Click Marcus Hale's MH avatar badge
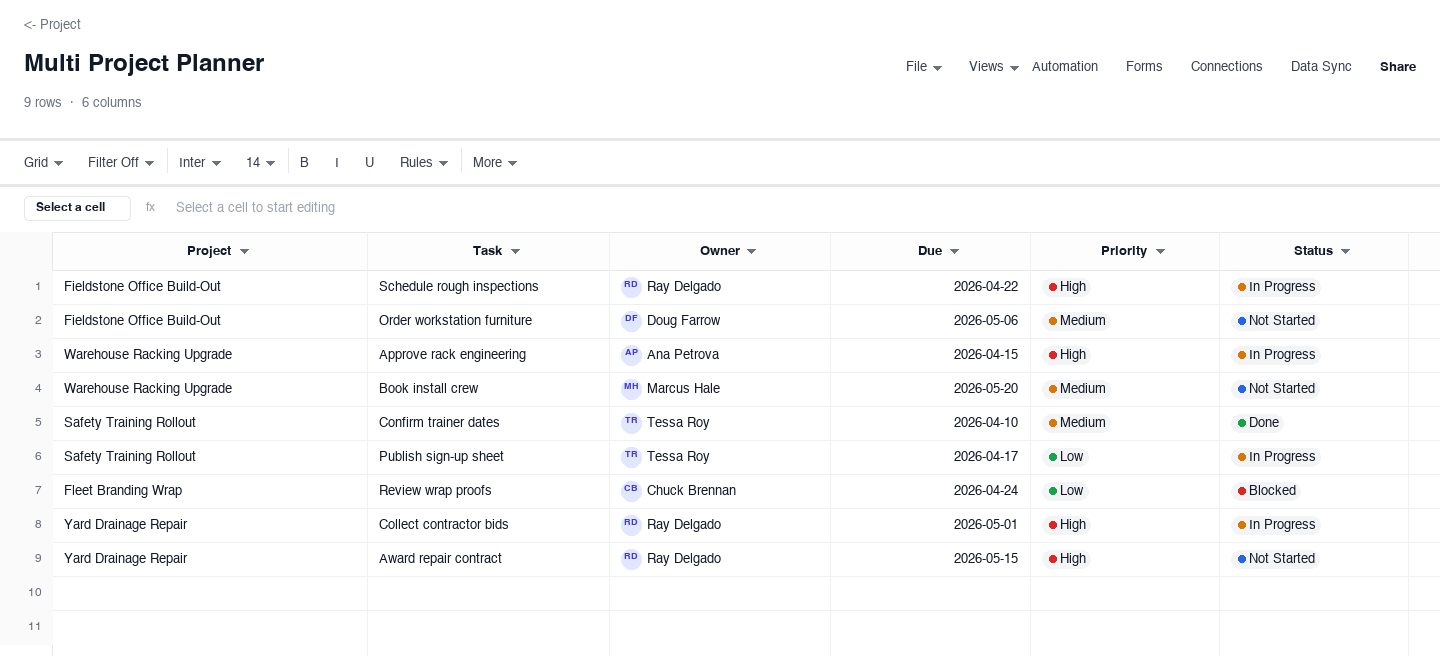 [631, 389]
